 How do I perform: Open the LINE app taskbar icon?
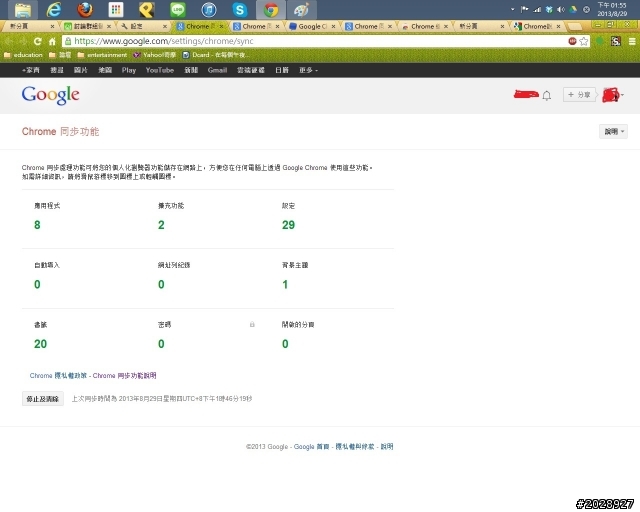tap(178, 10)
